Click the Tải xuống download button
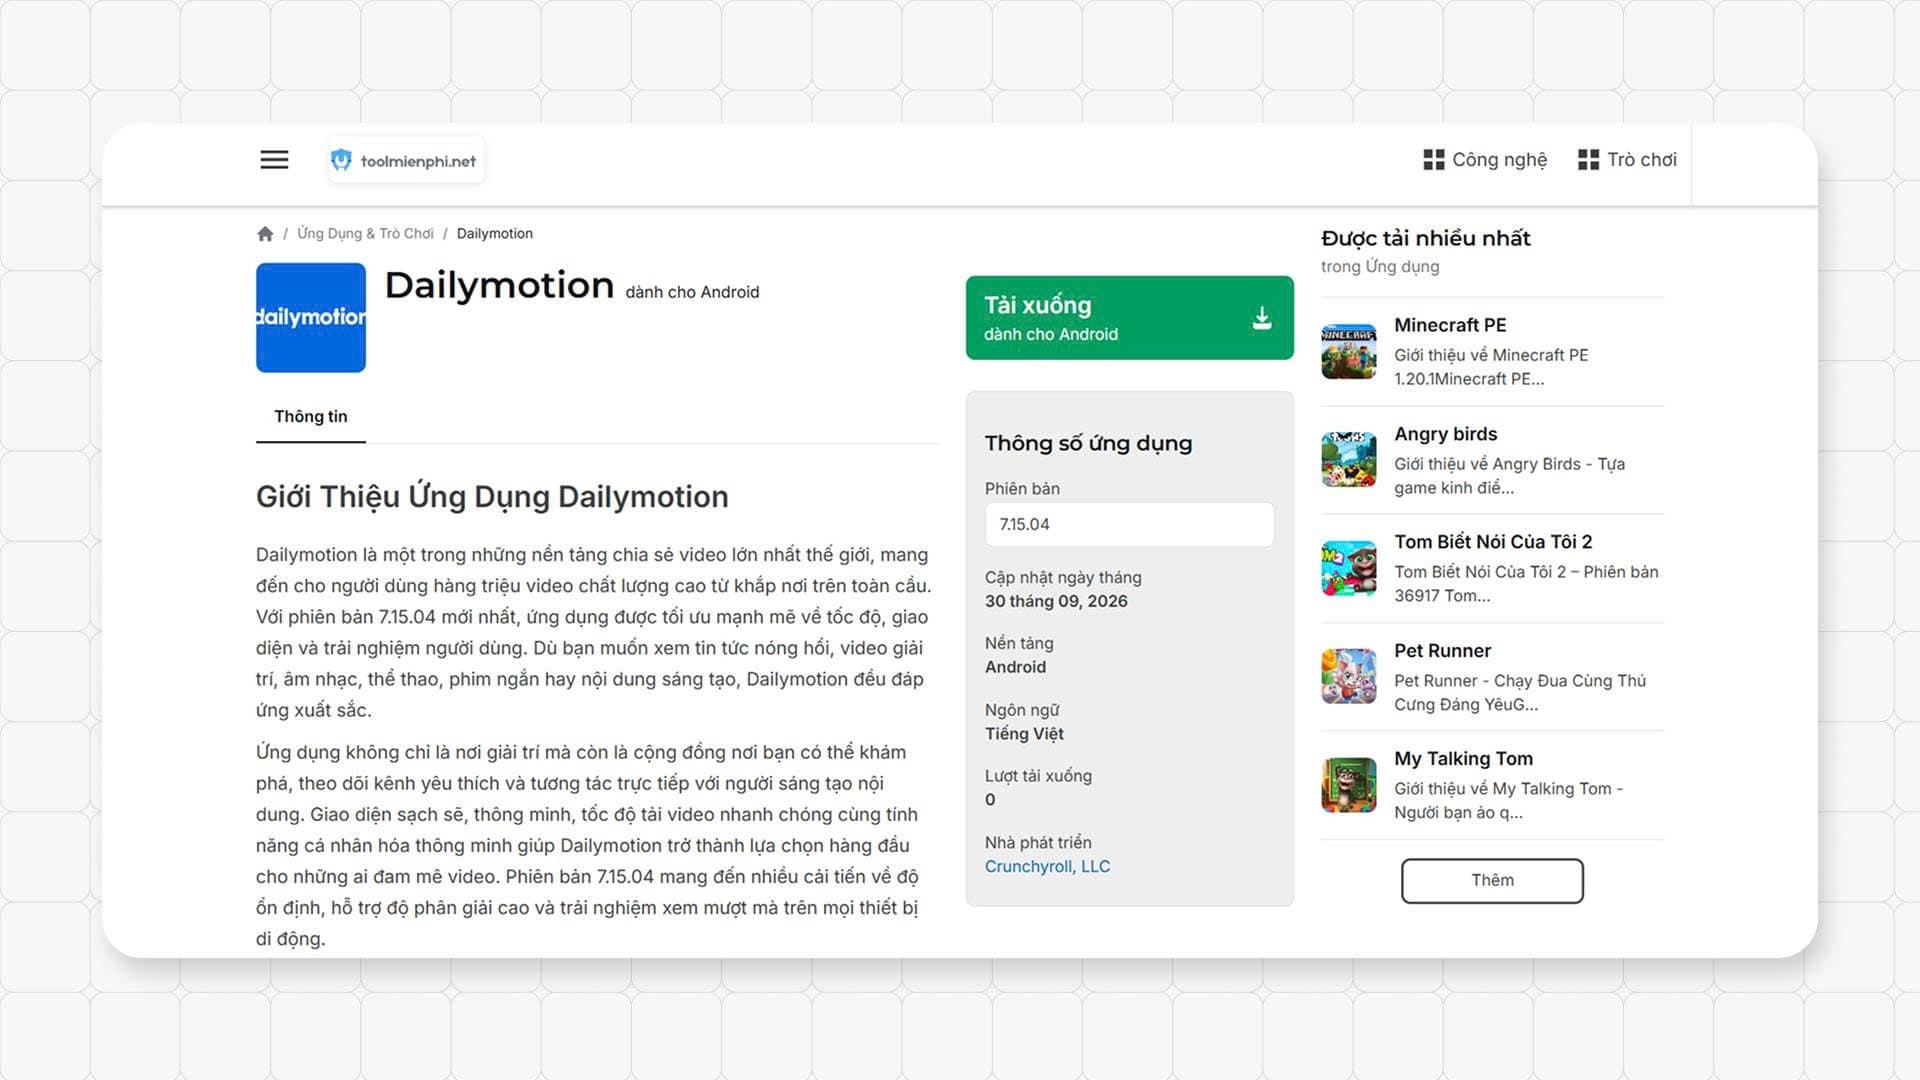Image resolution: width=1920 pixels, height=1080 pixels. click(x=1130, y=318)
